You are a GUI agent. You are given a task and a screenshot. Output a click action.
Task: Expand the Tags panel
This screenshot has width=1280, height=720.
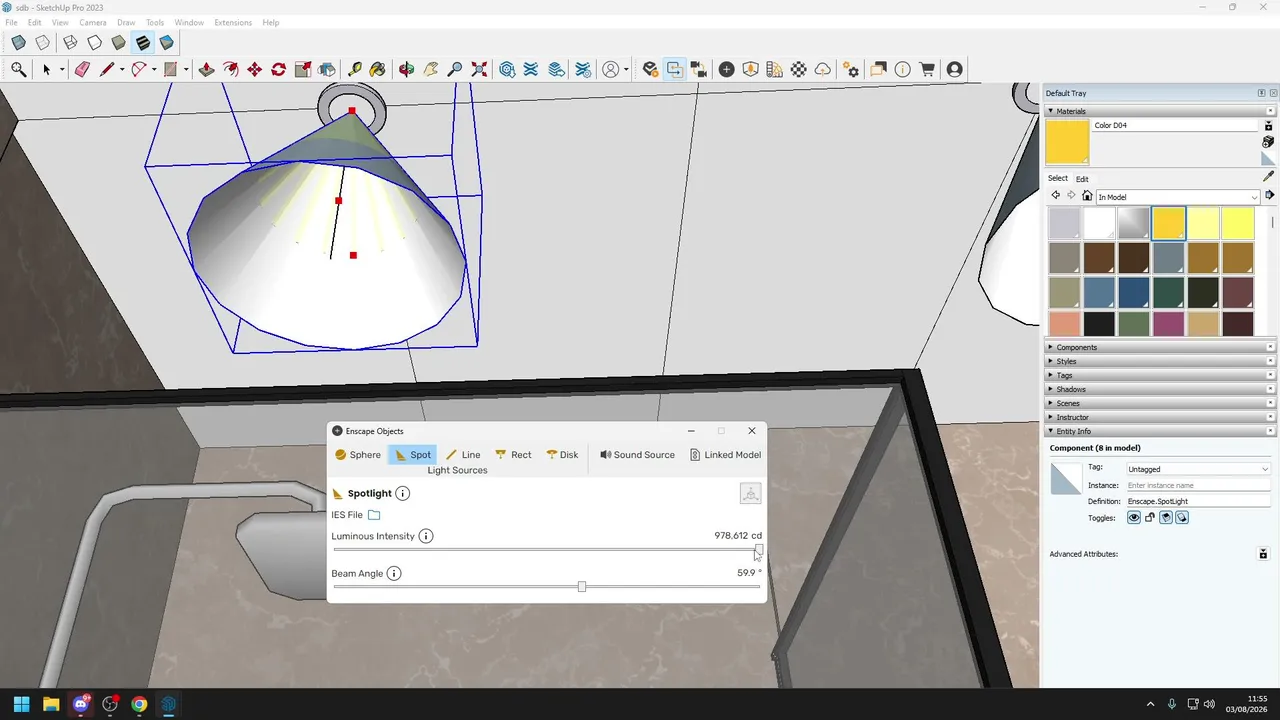pos(1160,375)
